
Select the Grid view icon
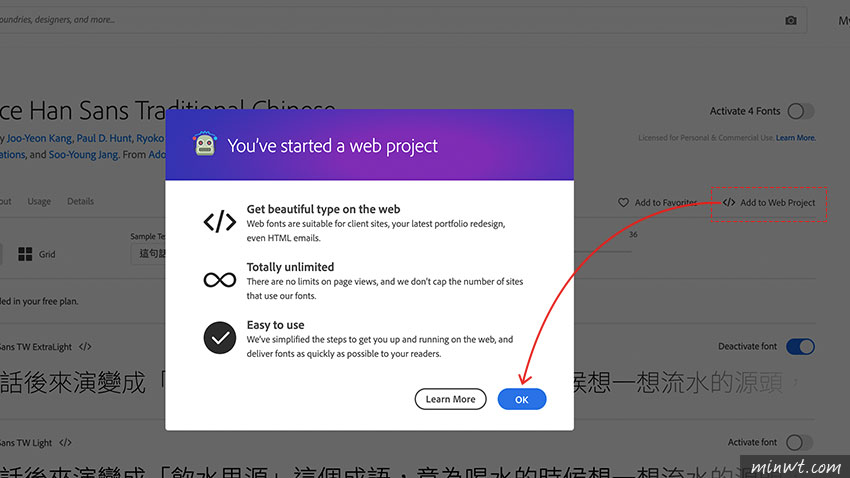click(x=25, y=254)
